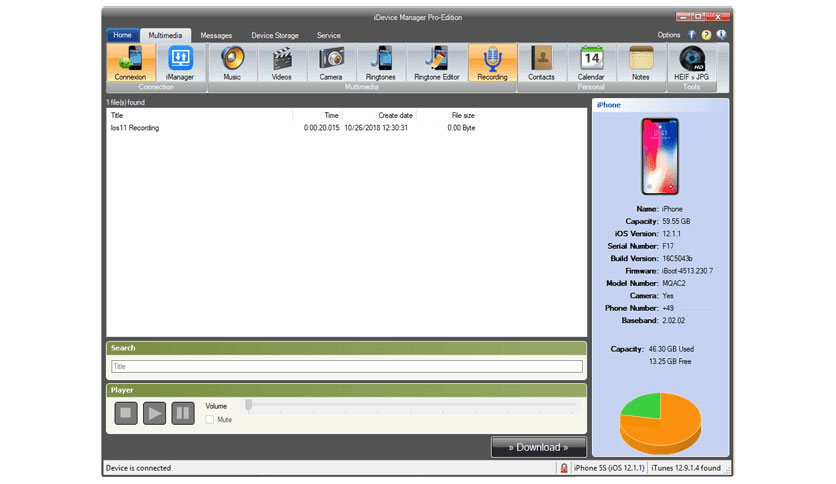Click the 13.25 GB Free text
This screenshot has height=484, width=836.
pyautogui.click(x=670, y=361)
